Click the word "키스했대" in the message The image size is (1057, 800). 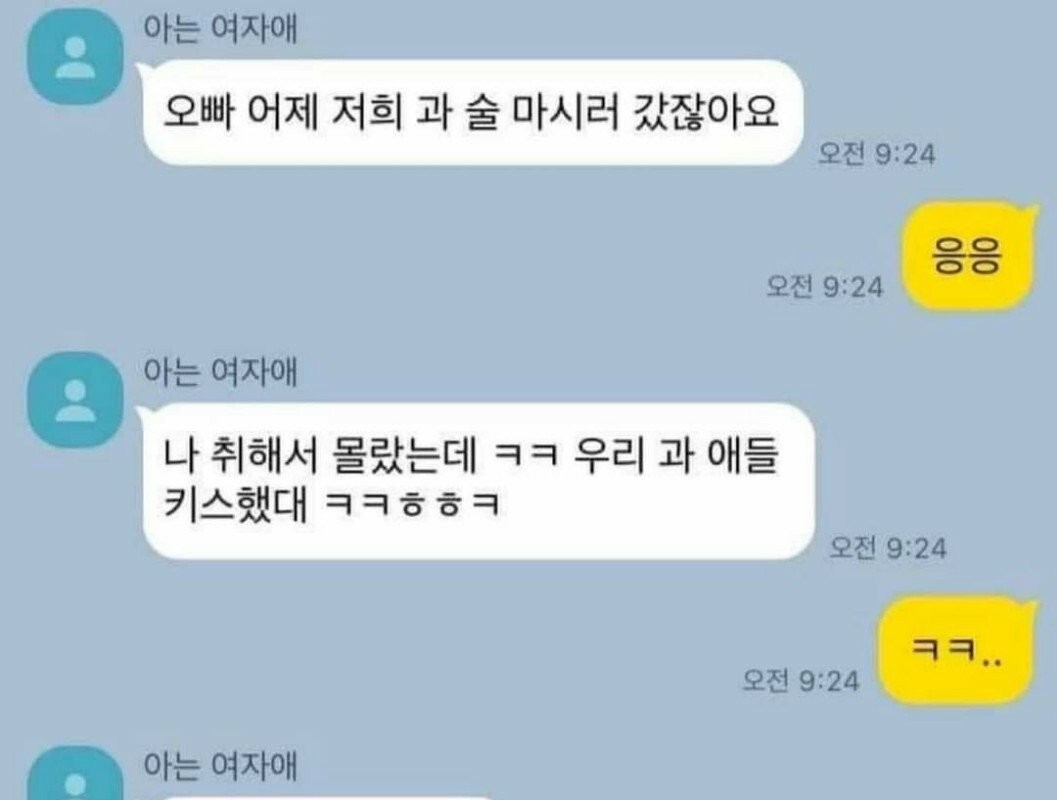point(235,503)
